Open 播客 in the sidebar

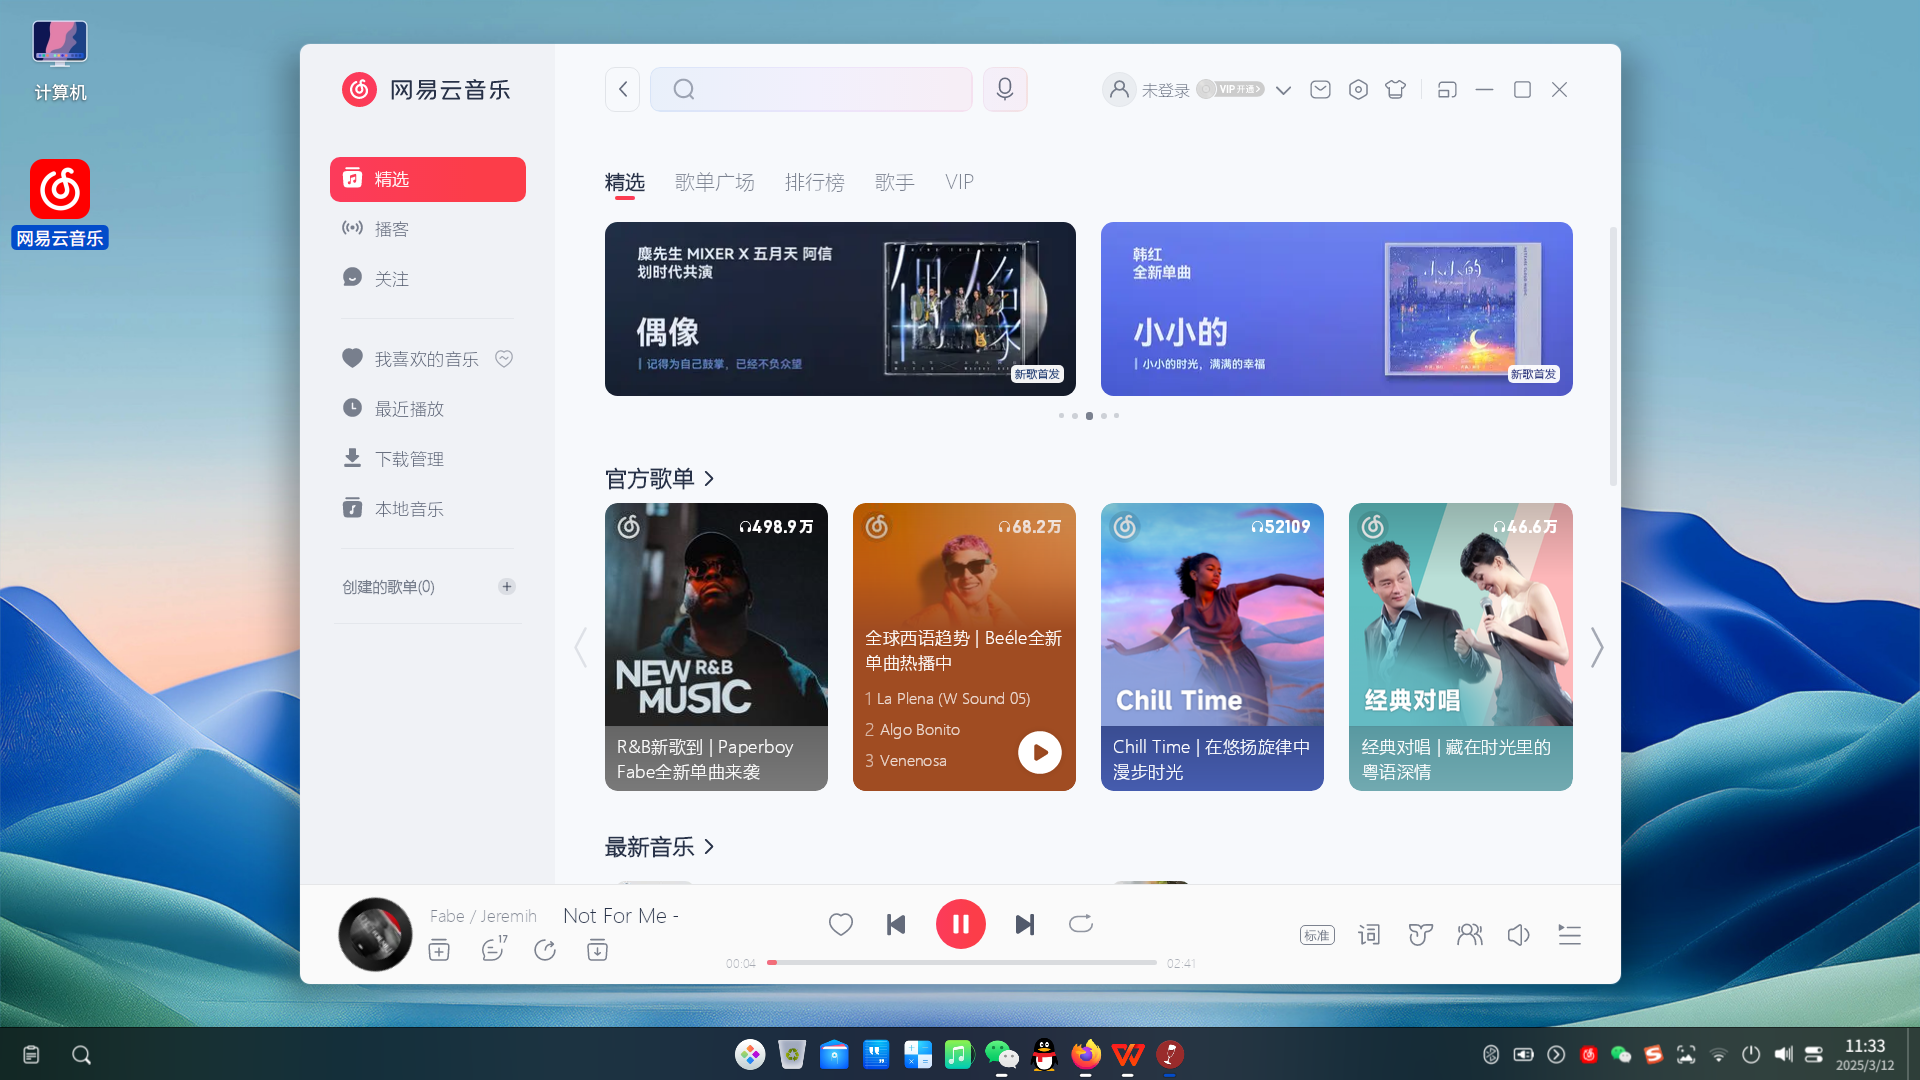[427, 229]
